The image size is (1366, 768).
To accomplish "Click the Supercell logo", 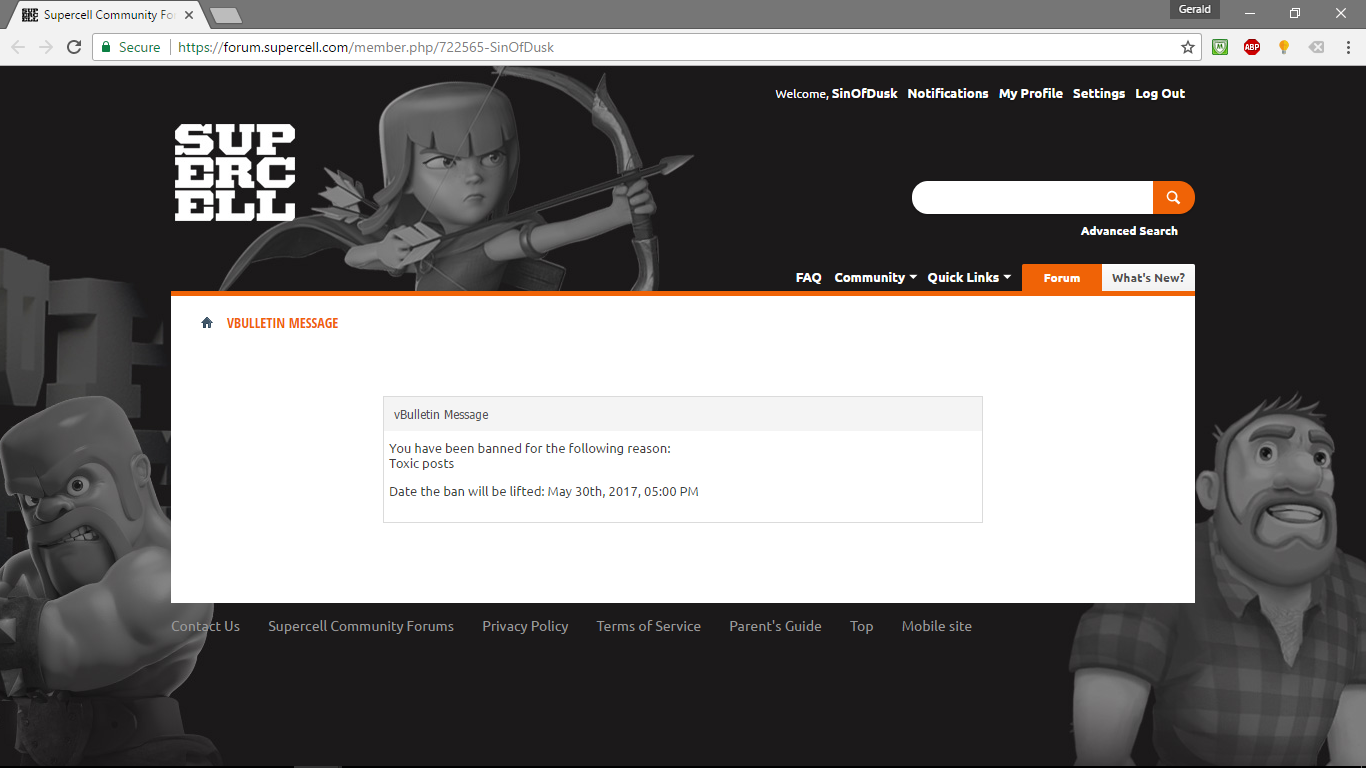I will [x=235, y=172].
